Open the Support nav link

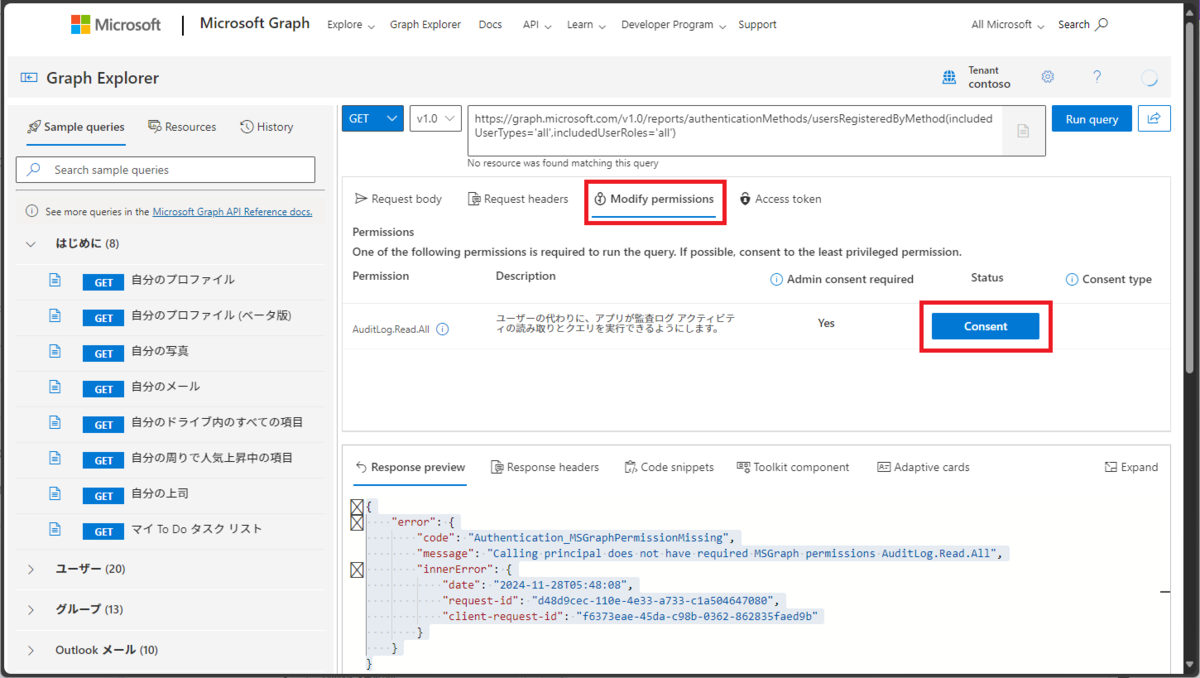tap(757, 25)
